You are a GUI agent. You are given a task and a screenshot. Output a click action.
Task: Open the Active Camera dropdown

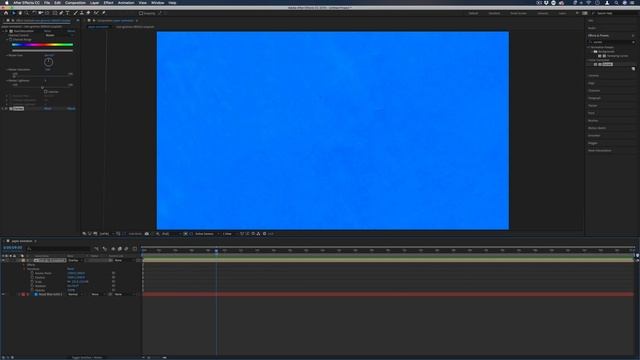[x=206, y=233]
